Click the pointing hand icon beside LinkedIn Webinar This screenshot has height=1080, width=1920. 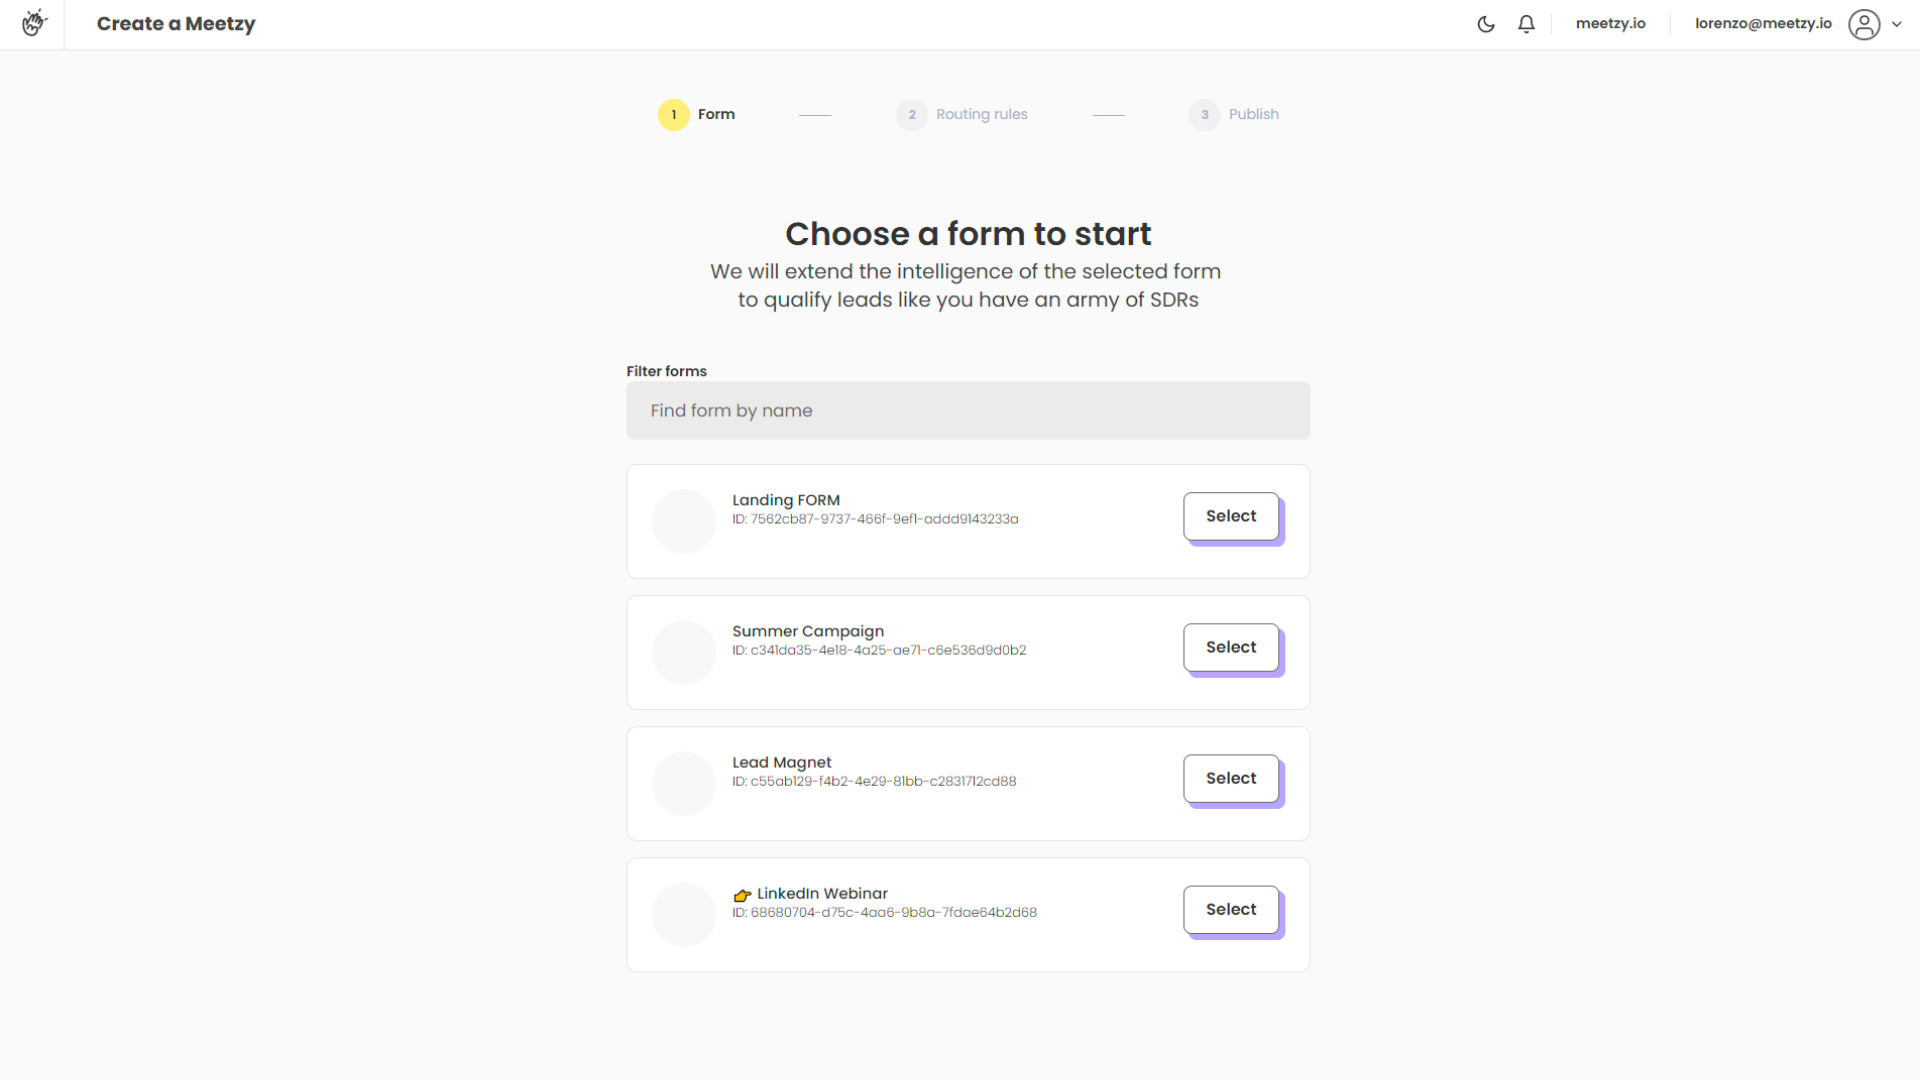click(x=742, y=895)
